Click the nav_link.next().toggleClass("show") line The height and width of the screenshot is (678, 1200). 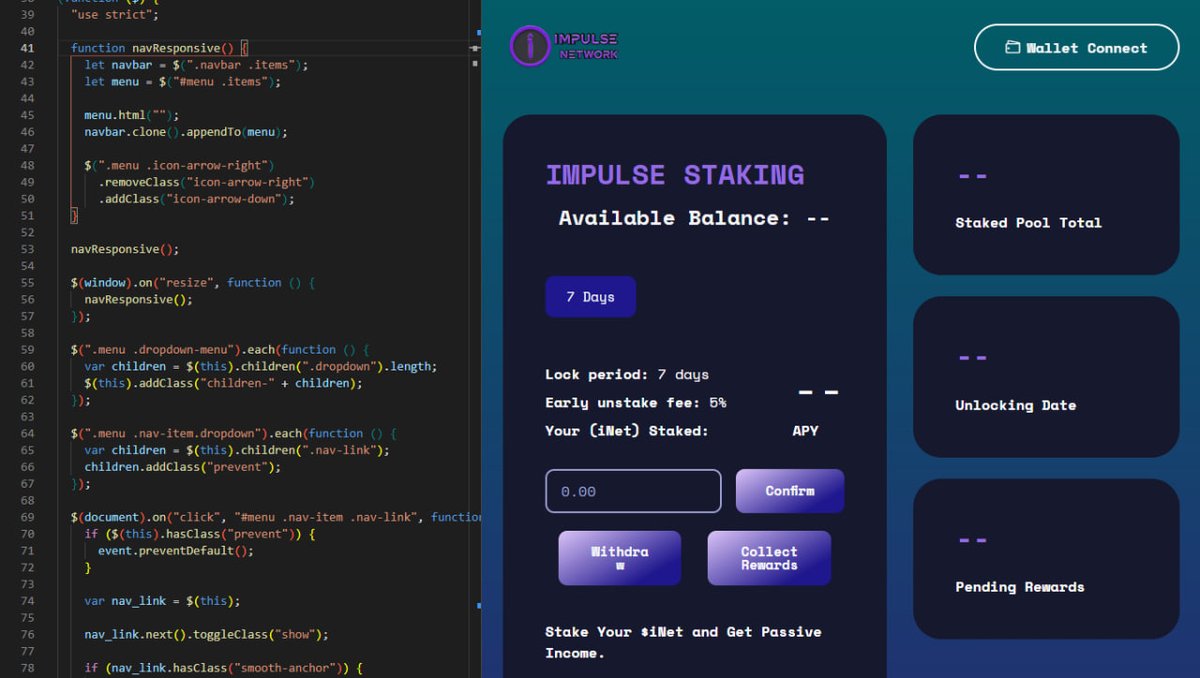click(x=206, y=635)
